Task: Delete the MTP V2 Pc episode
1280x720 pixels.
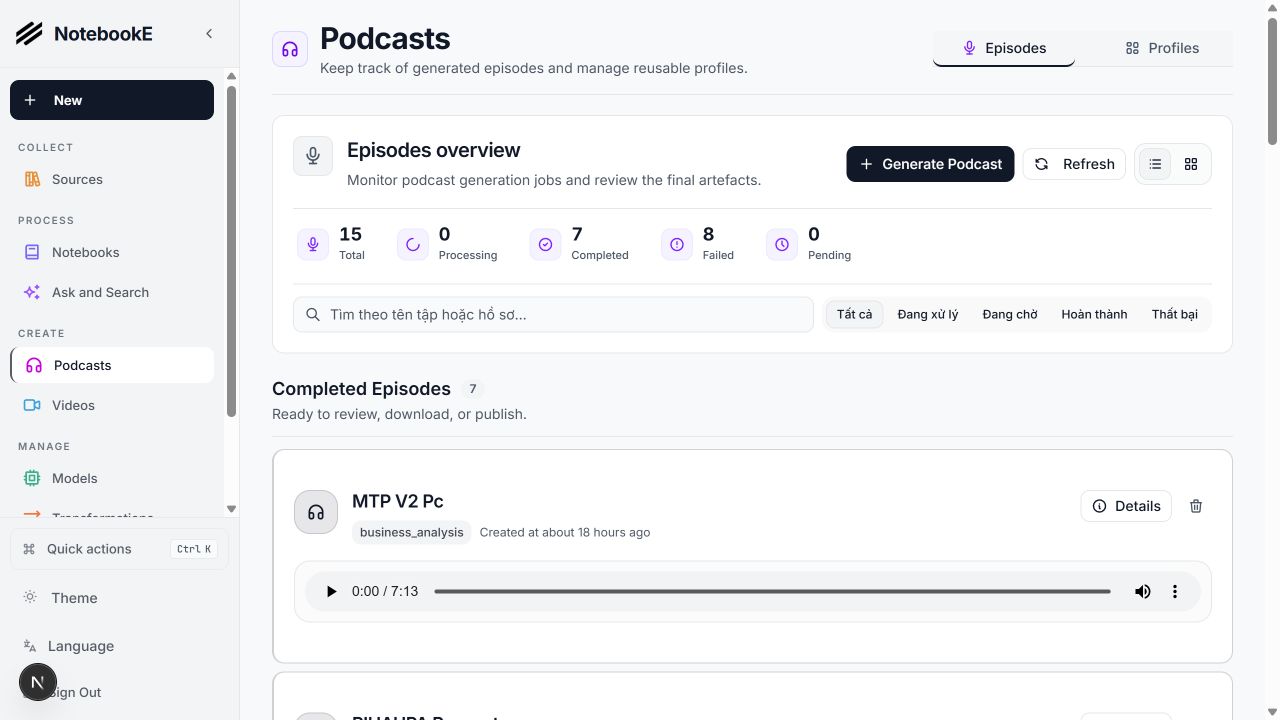Action: (1196, 506)
